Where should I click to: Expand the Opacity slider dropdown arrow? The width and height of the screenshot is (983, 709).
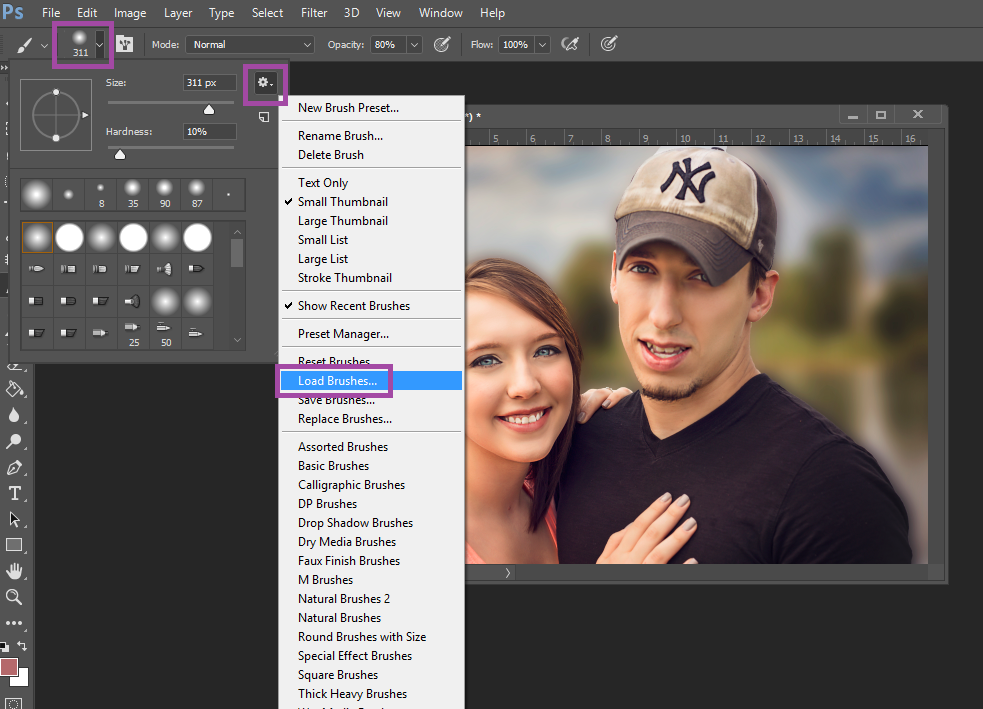[x=414, y=45]
